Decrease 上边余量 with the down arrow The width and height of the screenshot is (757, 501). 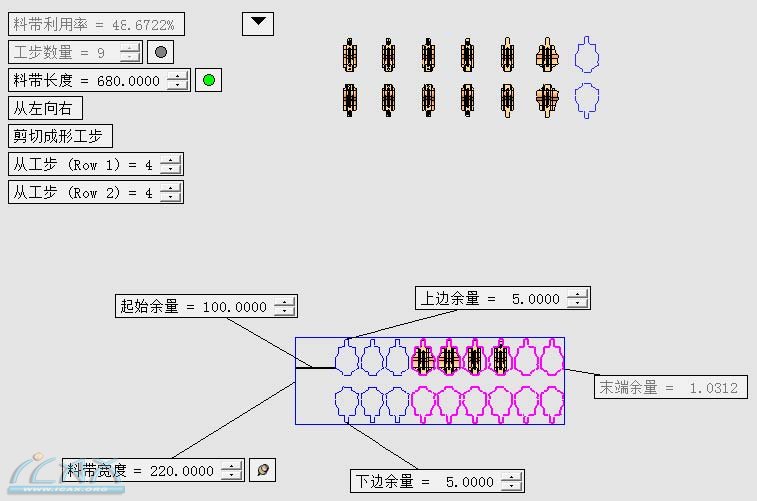(x=578, y=303)
